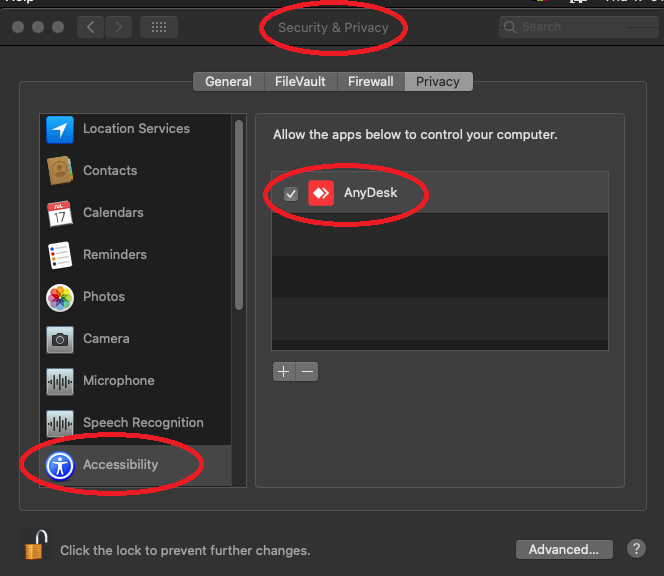
Task: Go forward with the right chevron
Action: tap(118, 27)
